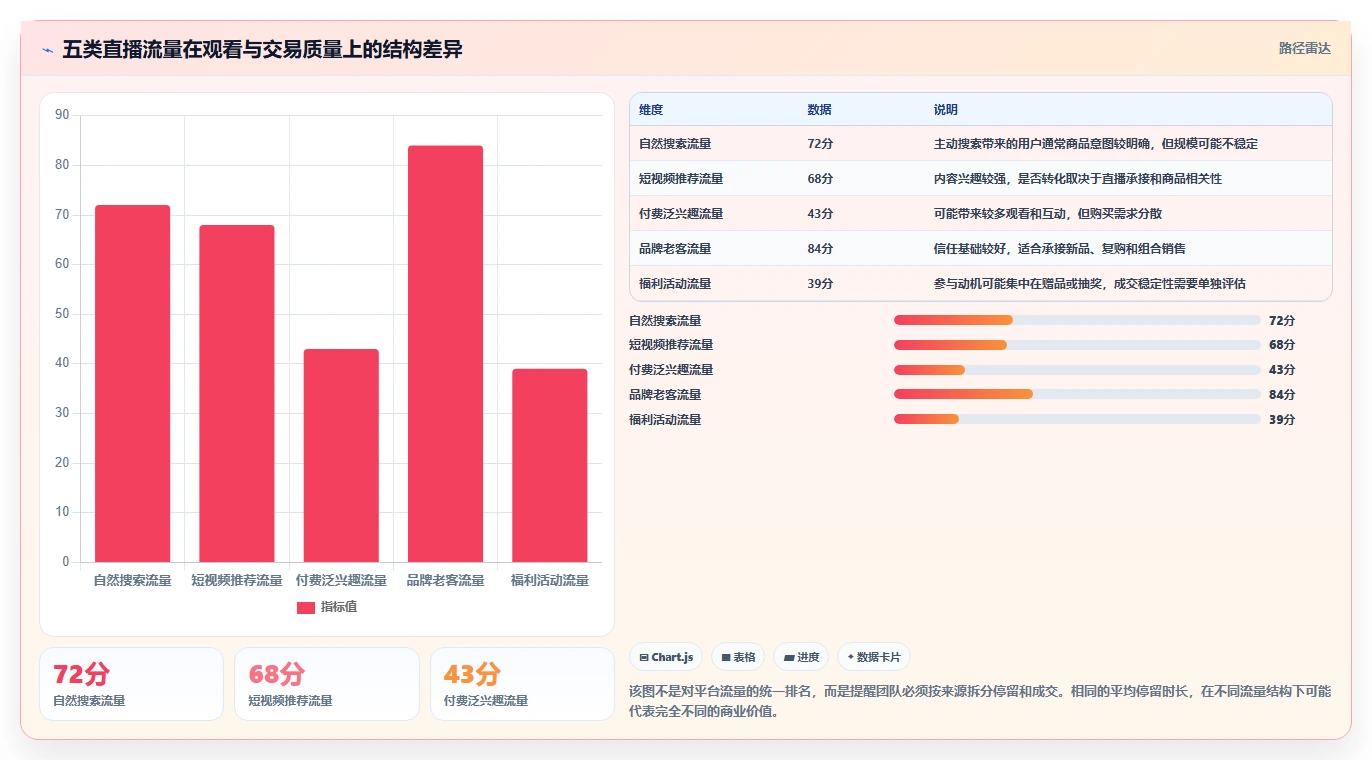Click the 福利活动流量 bar in the chart
This screenshot has width=1372, height=760.
pyautogui.click(x=550, y=465)
